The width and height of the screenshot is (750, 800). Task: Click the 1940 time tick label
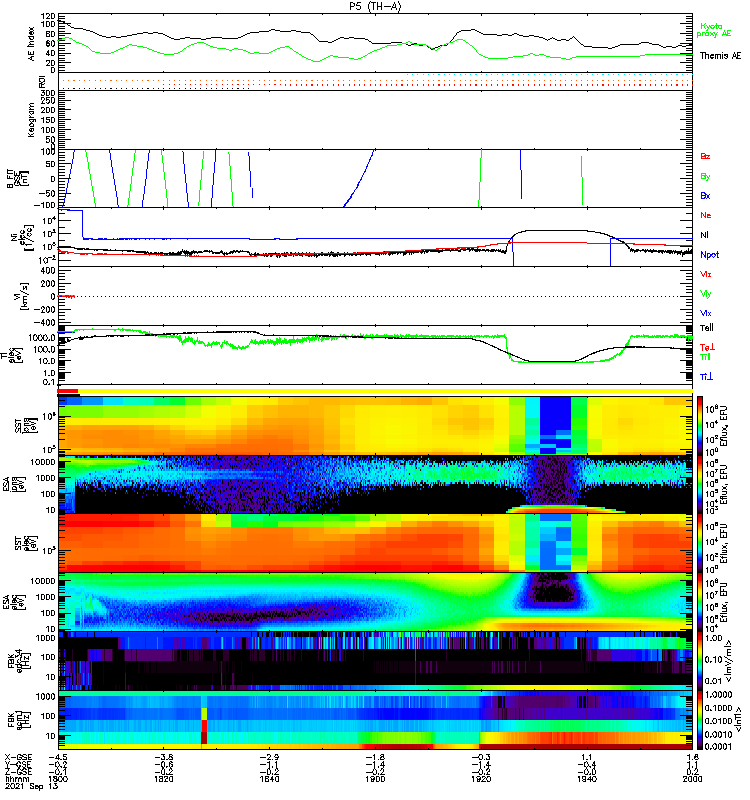point(587,779)
